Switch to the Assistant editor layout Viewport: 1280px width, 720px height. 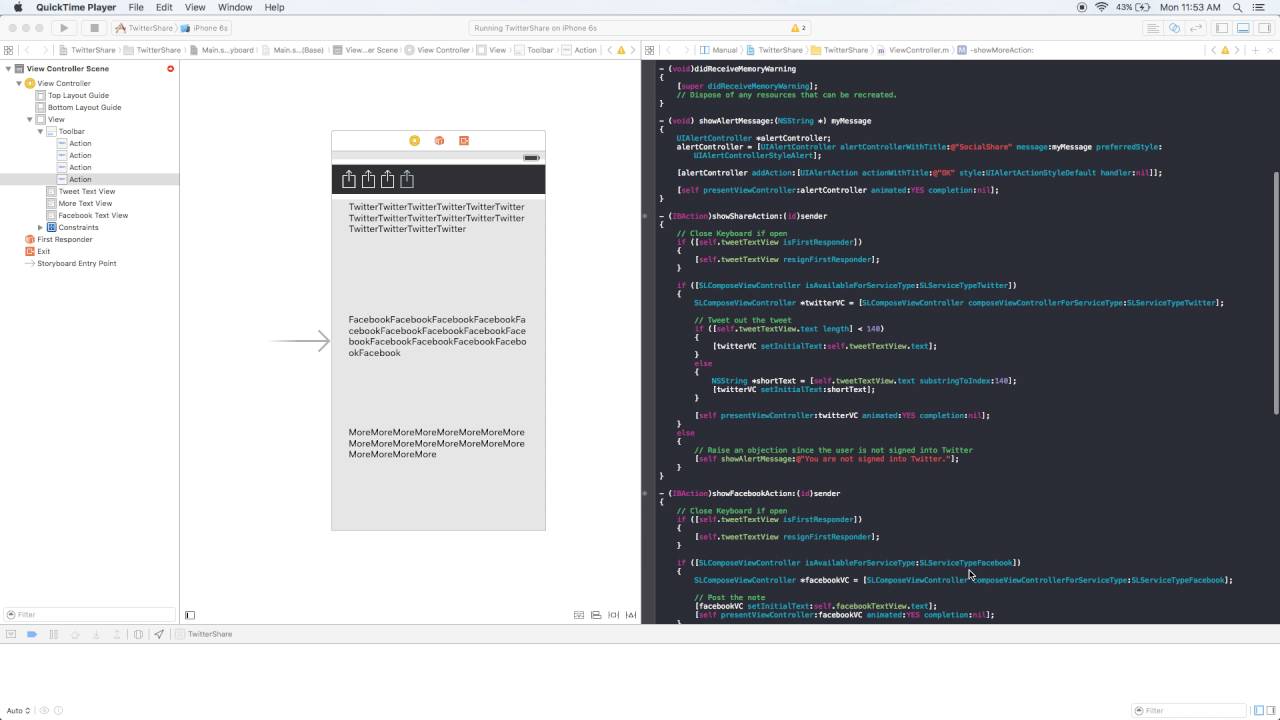click(1175, 28)
